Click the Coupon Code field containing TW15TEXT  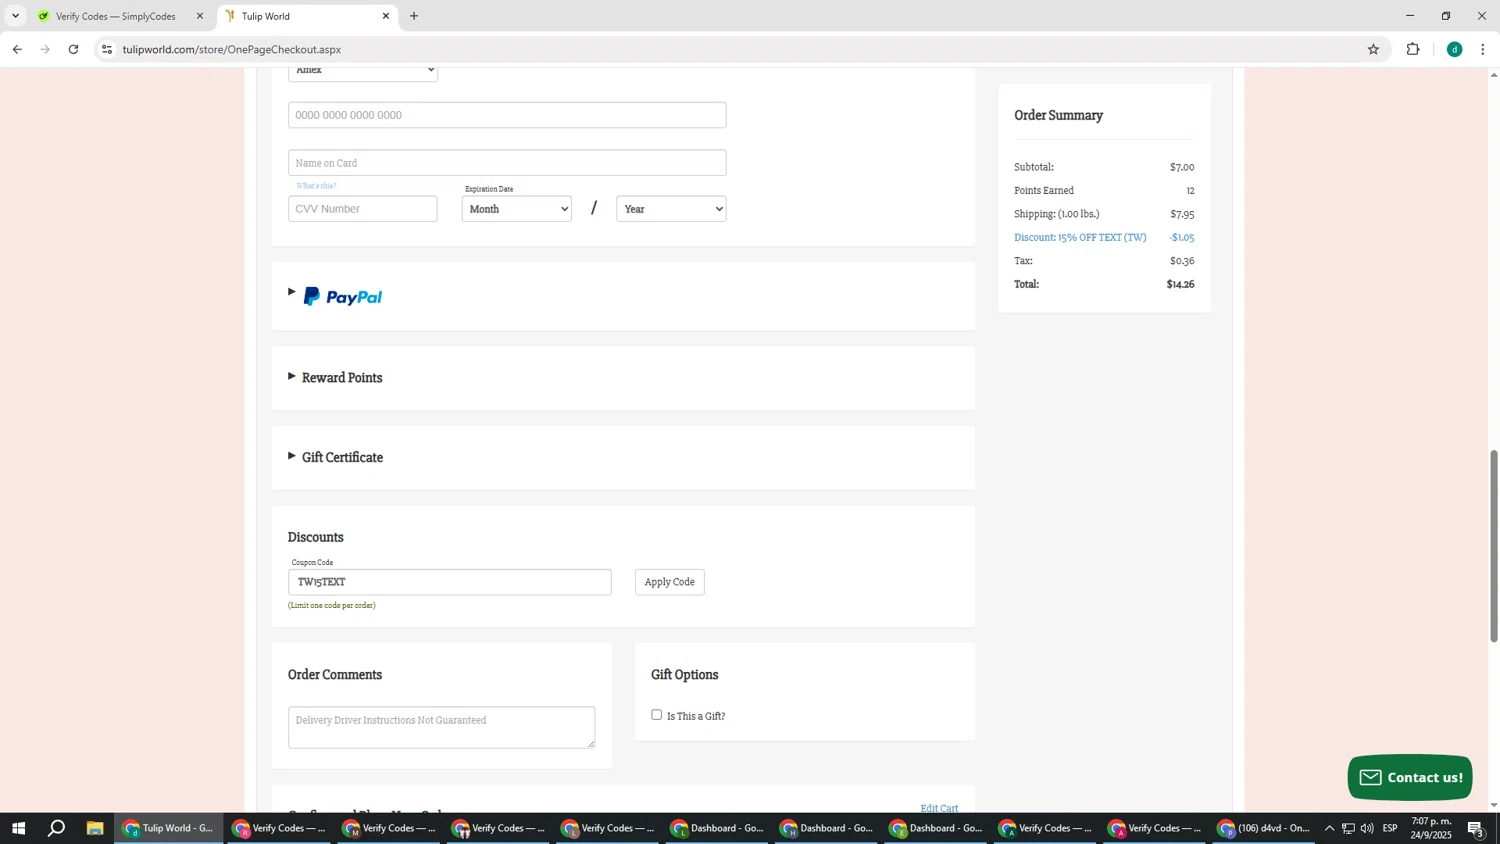(x=450, y=582)
